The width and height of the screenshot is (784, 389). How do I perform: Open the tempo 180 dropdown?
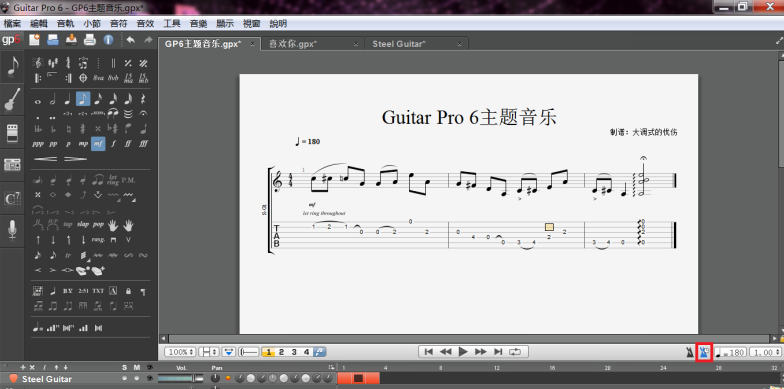click(x=730, y=352)
